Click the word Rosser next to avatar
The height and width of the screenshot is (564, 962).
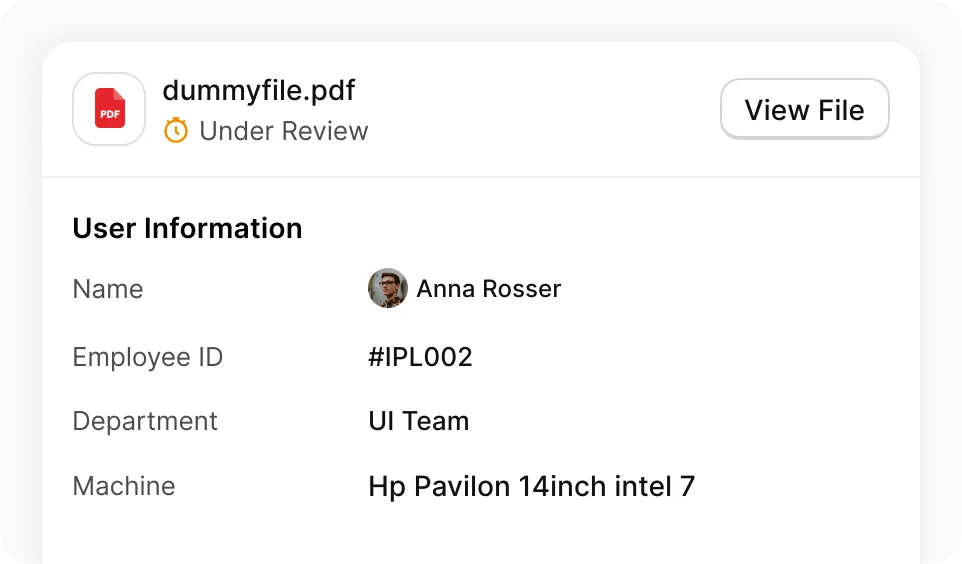tap(522, 288)
